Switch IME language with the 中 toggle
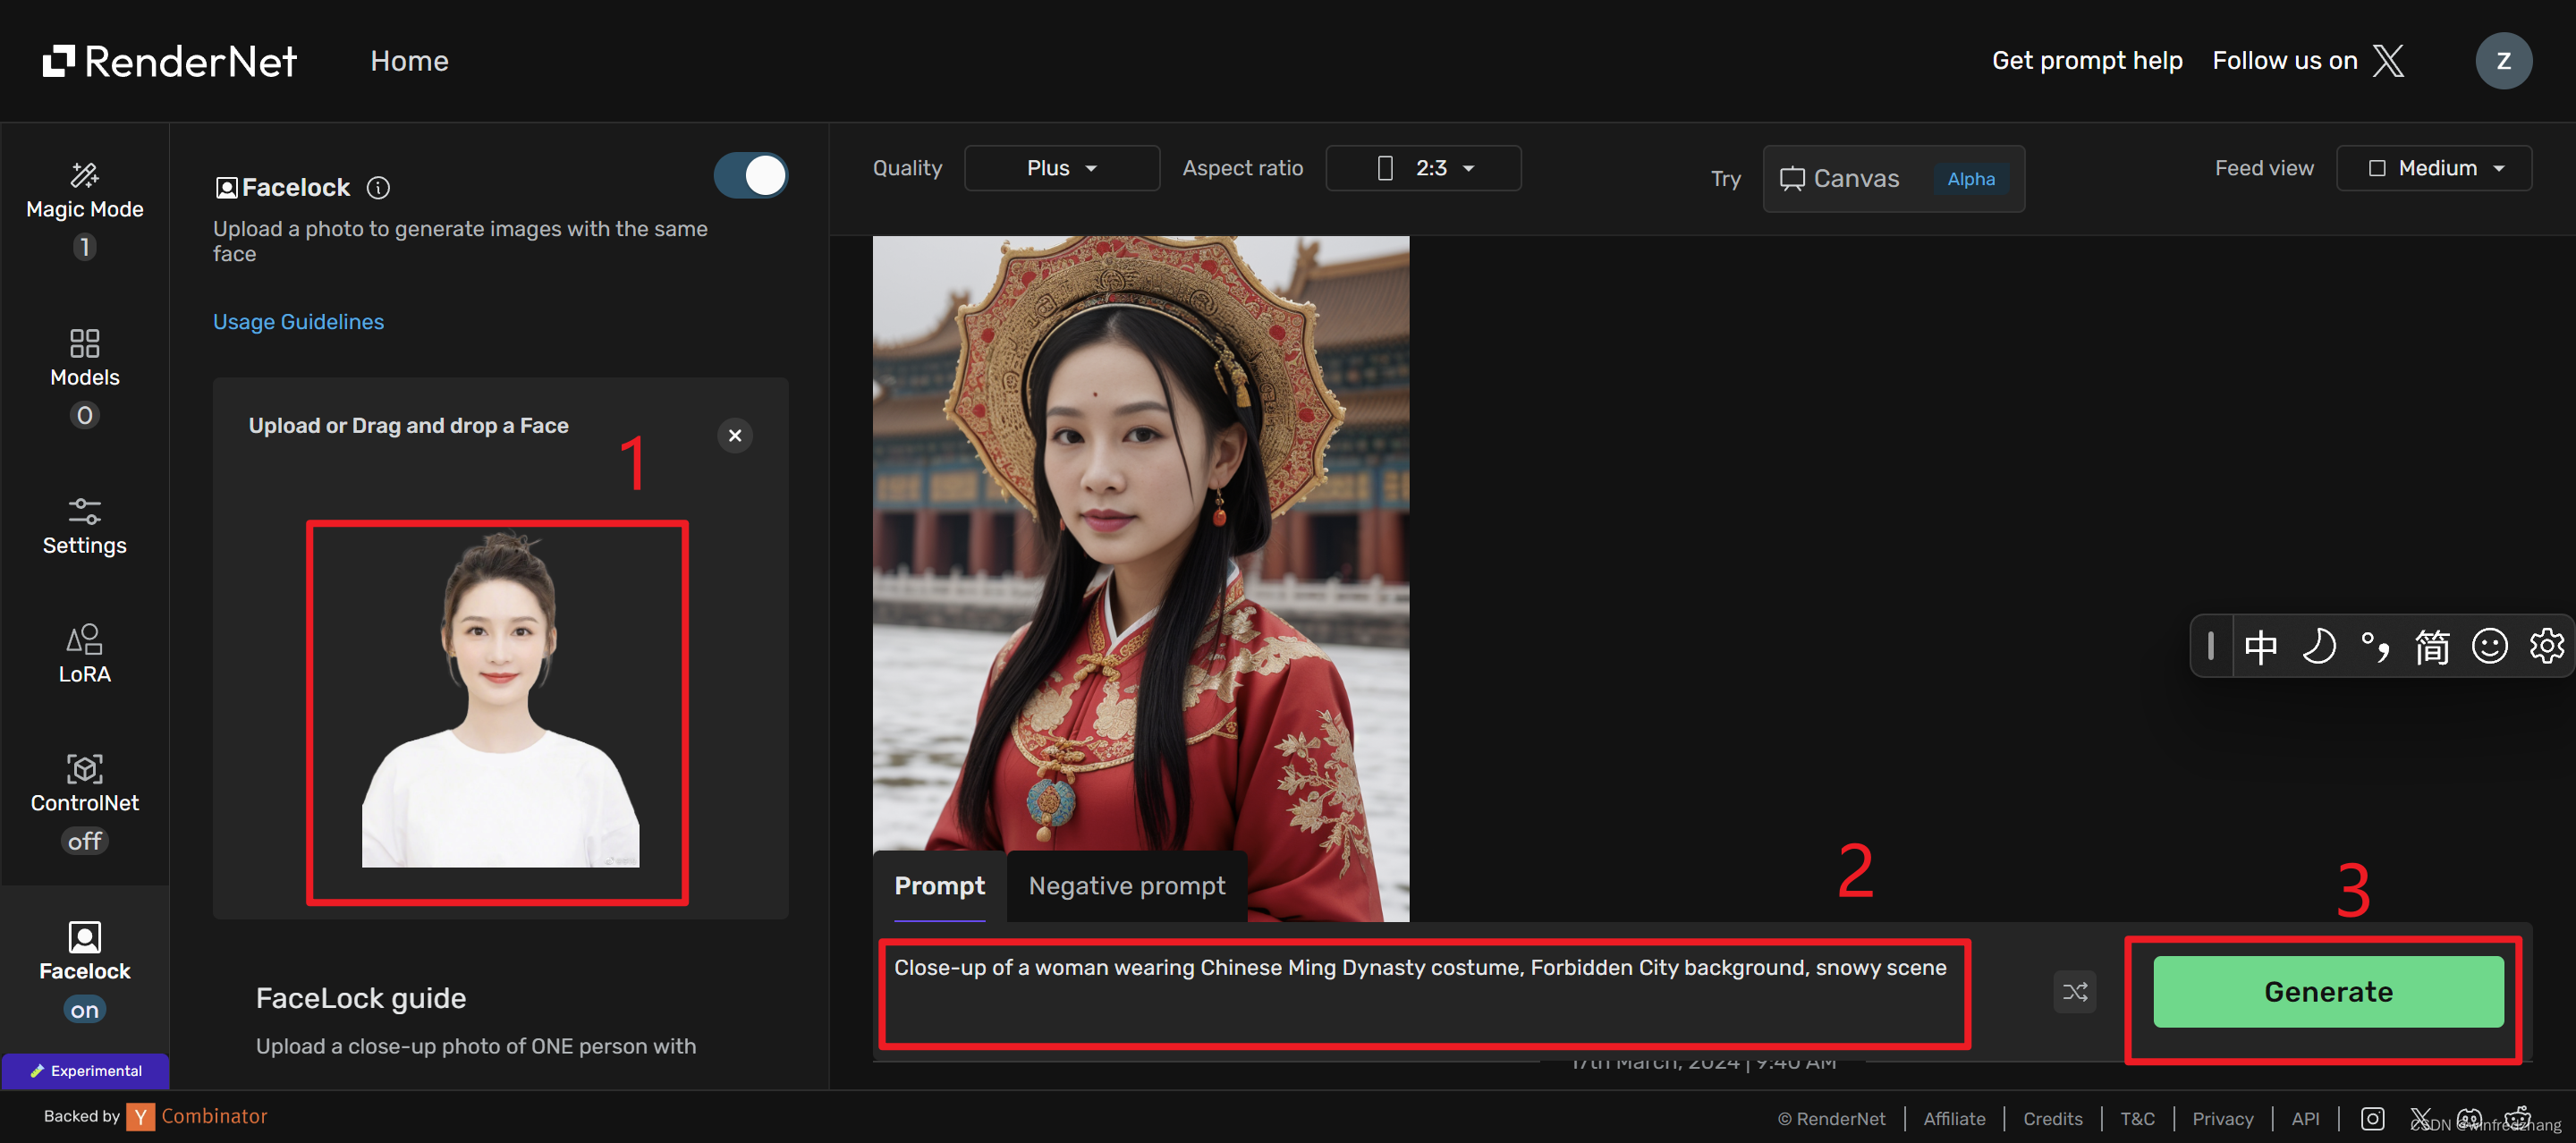Screen dimensions: 2576x1143 point(2261,646)
